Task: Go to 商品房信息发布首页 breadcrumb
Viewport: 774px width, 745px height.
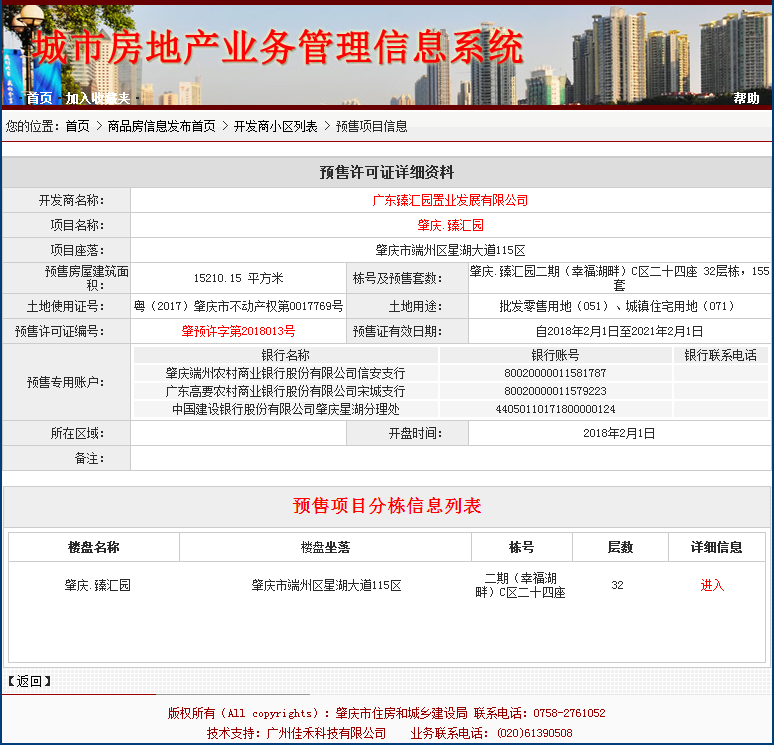Action: point(161,126)
